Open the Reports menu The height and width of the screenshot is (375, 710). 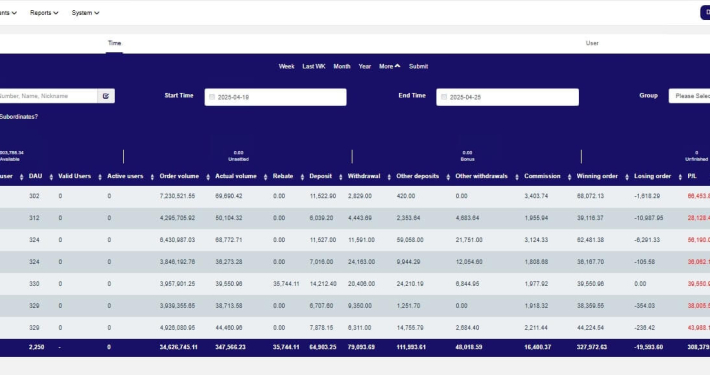click(44, 13)
